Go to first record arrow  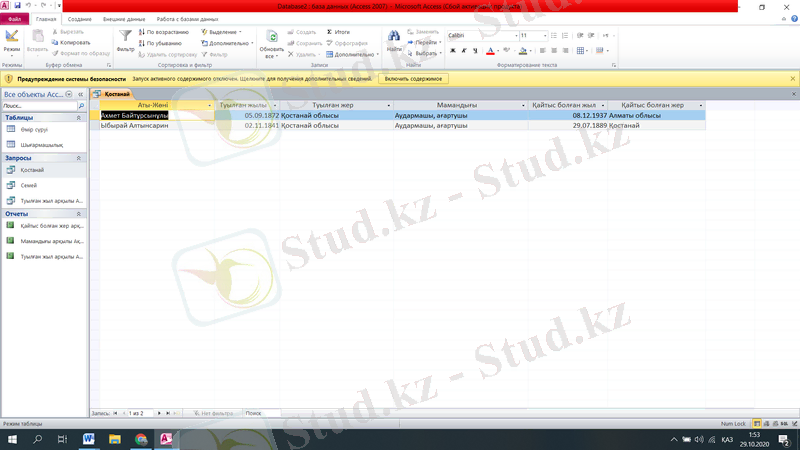115,413
